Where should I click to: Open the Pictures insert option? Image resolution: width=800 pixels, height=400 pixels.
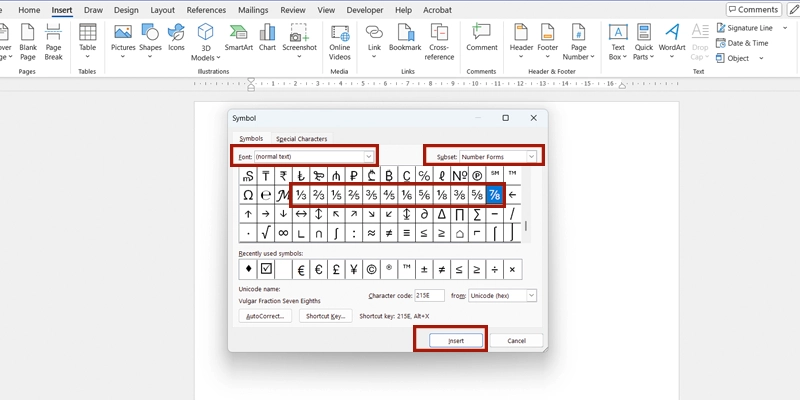[123, 37]
